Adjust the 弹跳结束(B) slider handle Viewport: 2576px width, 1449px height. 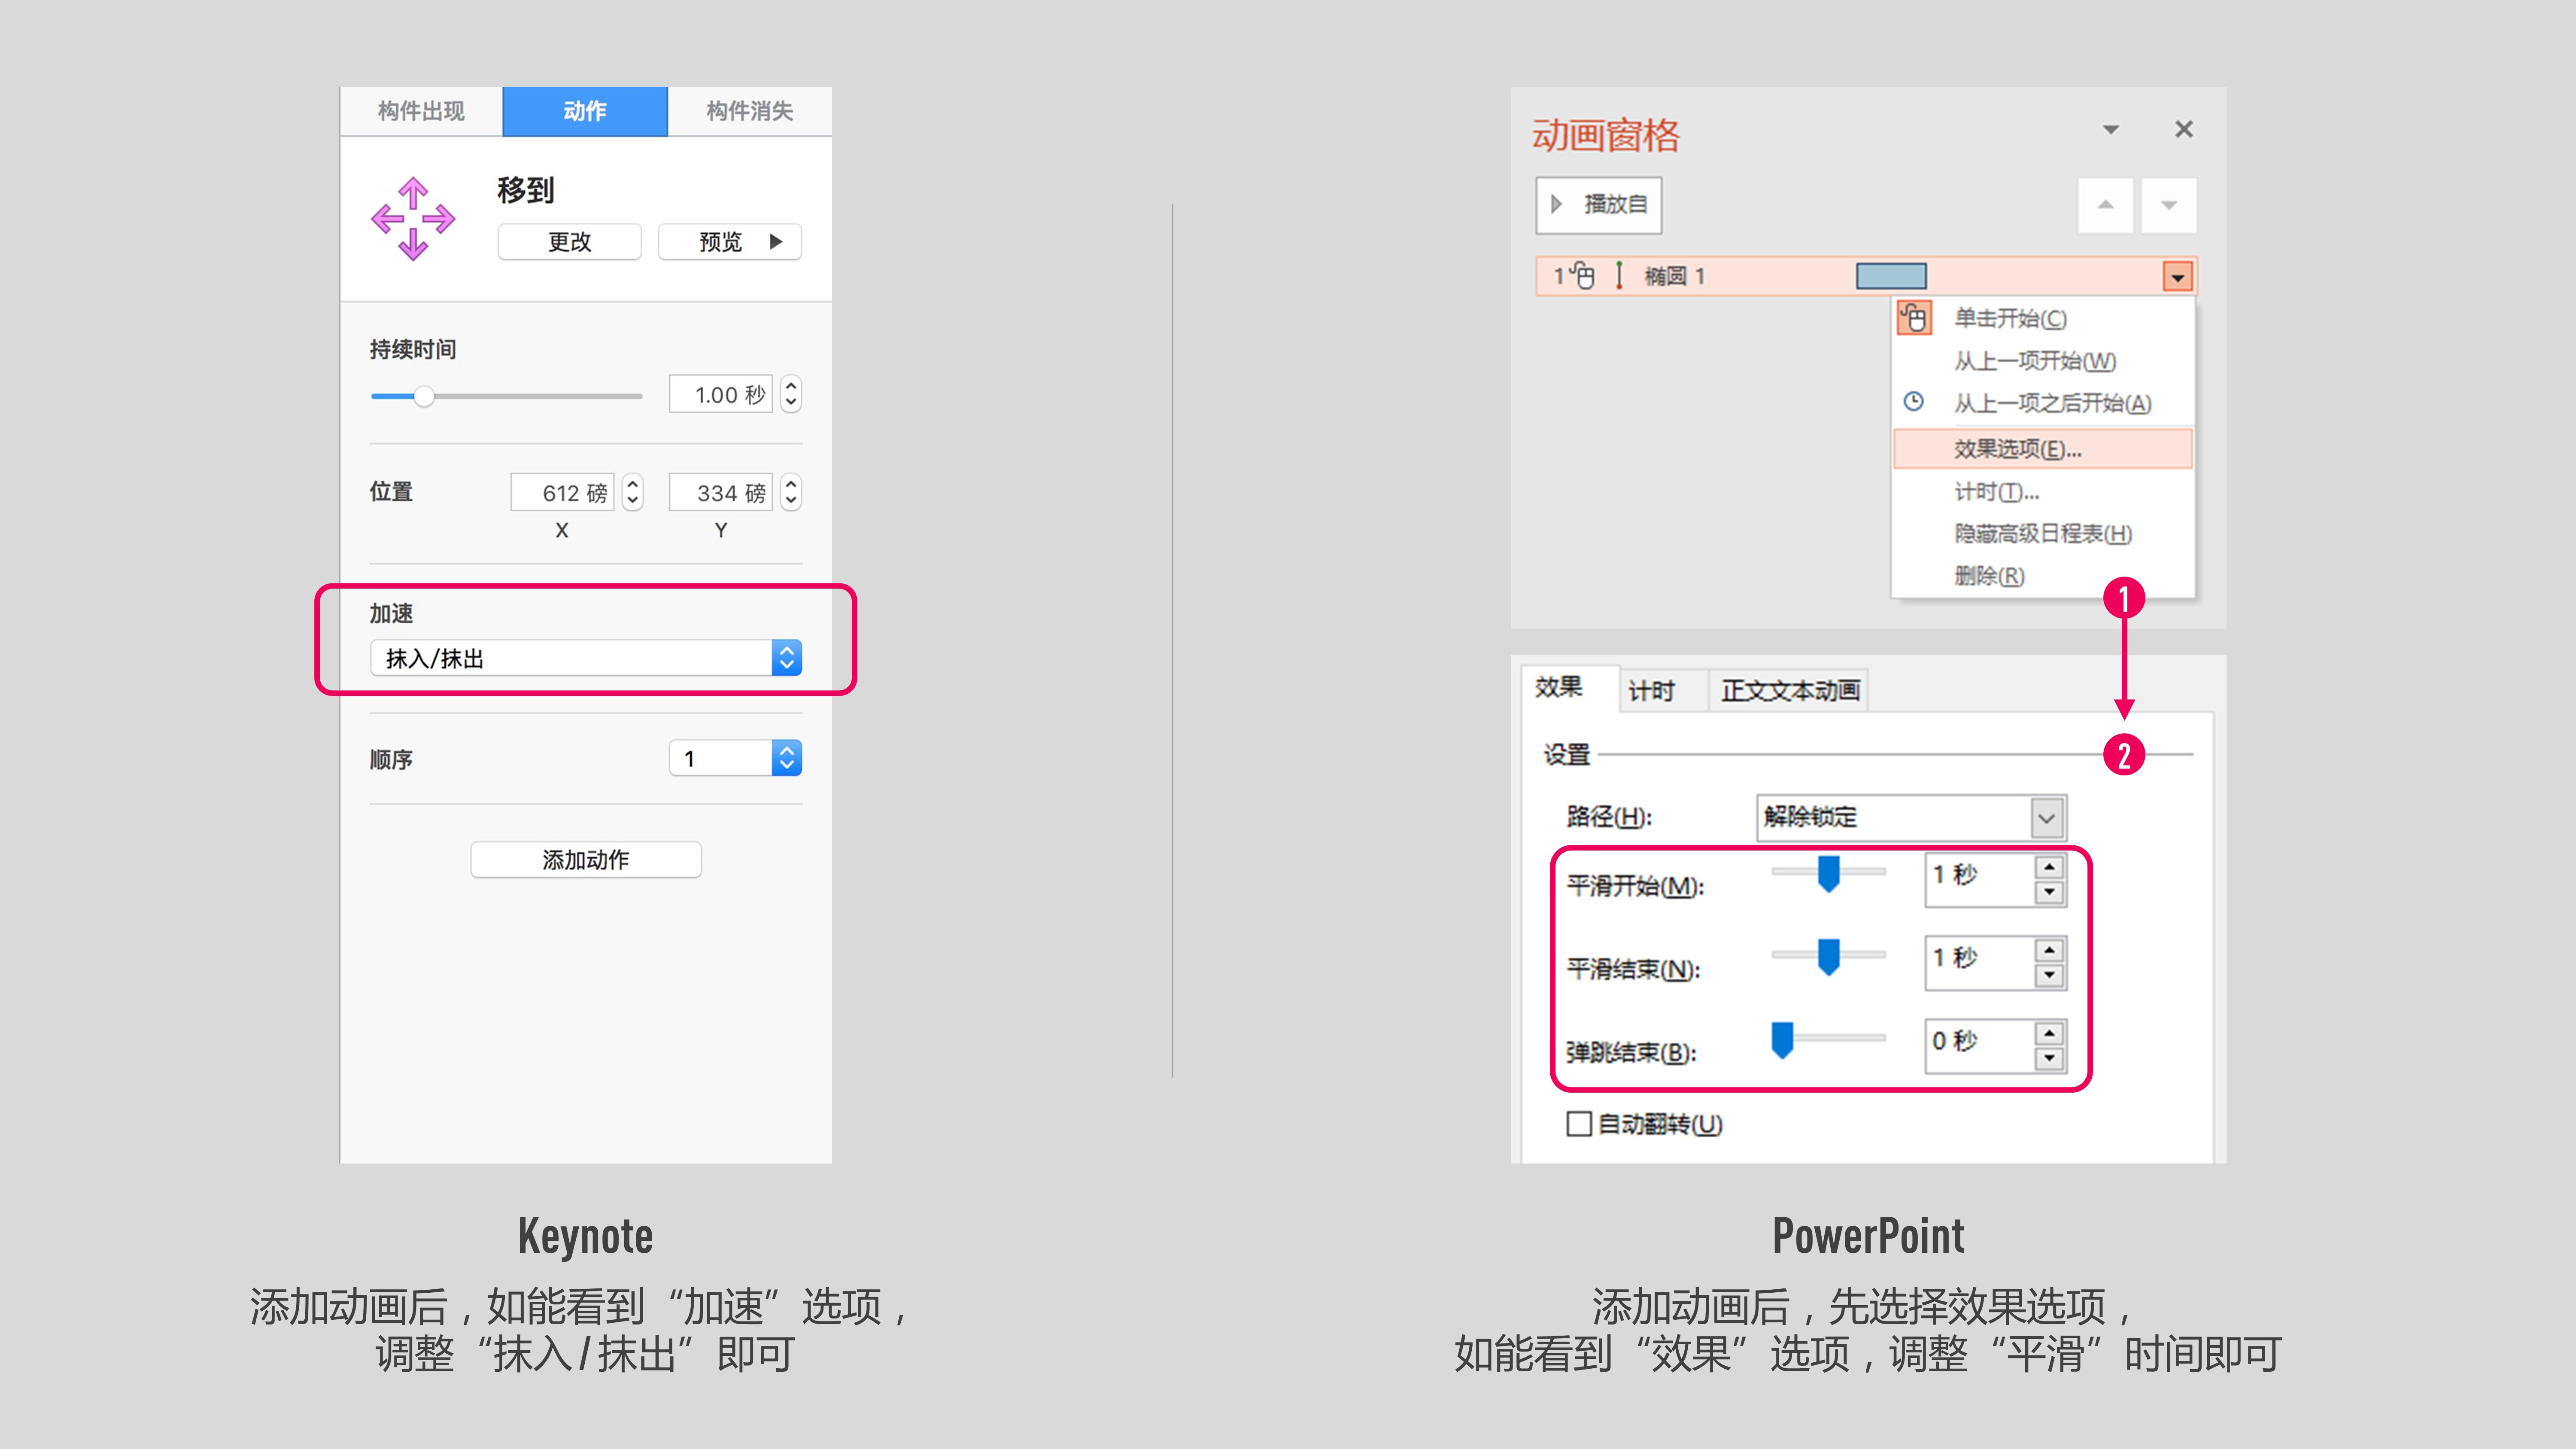[x=1782, y=1039]
